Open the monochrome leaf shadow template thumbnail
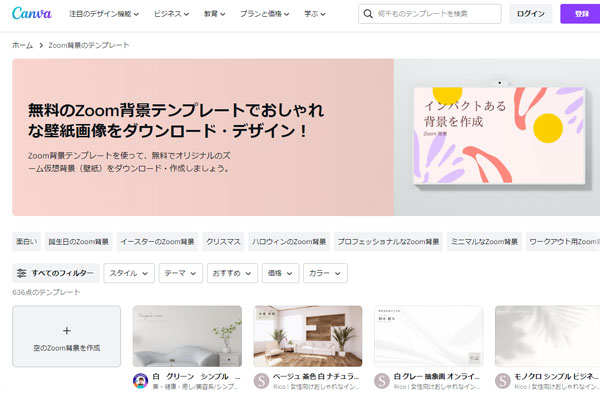The image size is (600, 400). tap(548, 336)
